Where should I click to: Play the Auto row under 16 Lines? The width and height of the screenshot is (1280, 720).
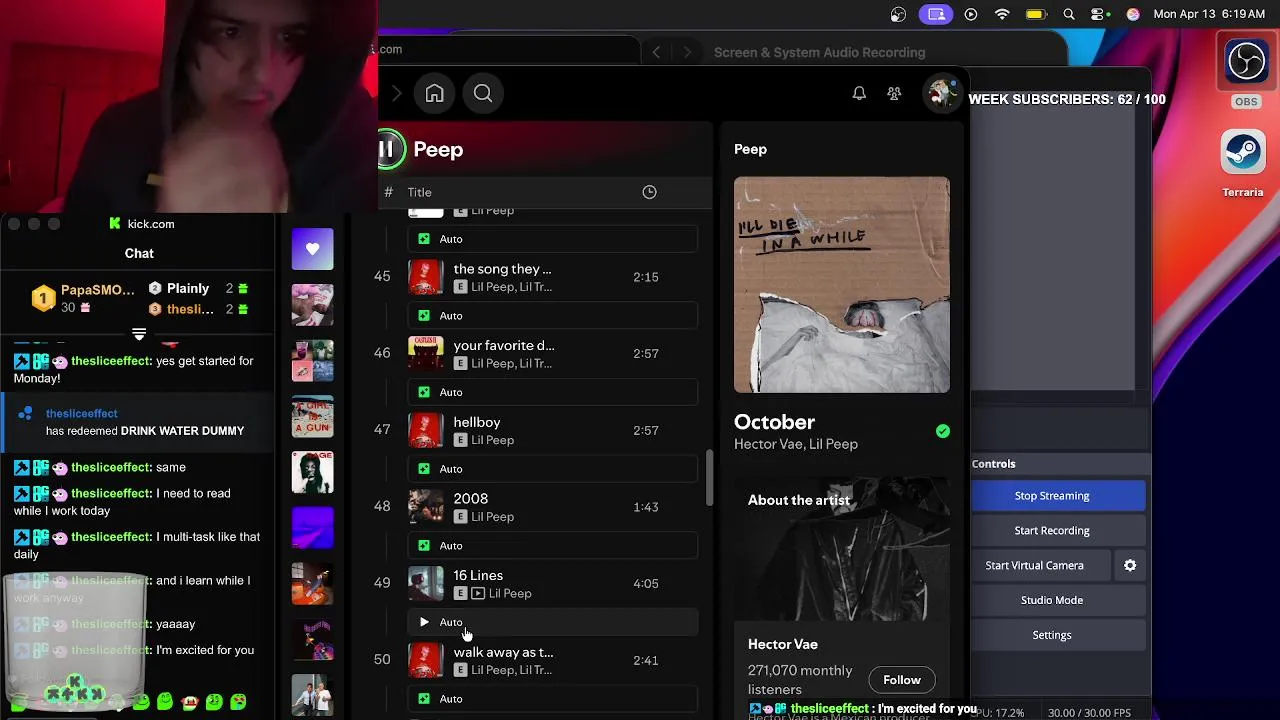(x=553, y=622)
